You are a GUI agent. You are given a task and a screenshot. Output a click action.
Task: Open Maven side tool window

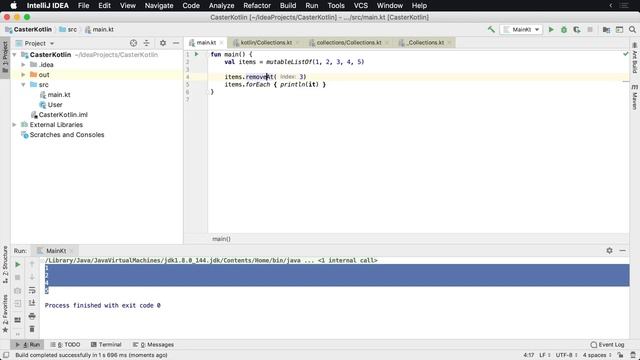(x=635, y=97)
